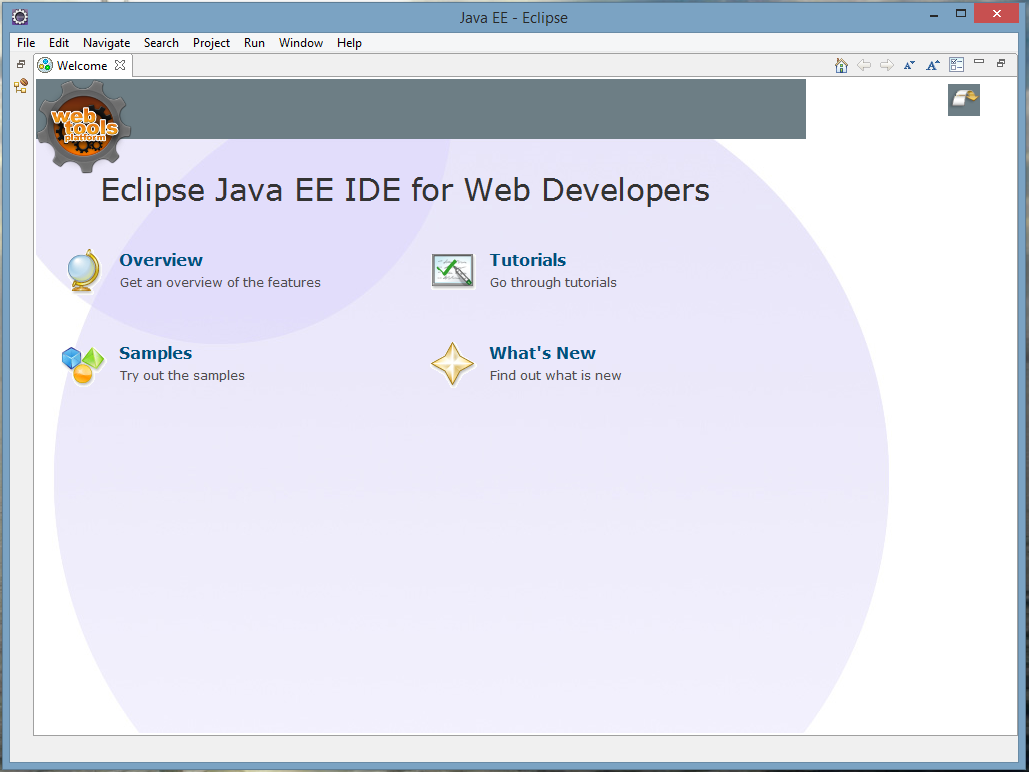Go to Workbench icon
Screen dimensions: 1029x772
963,100
